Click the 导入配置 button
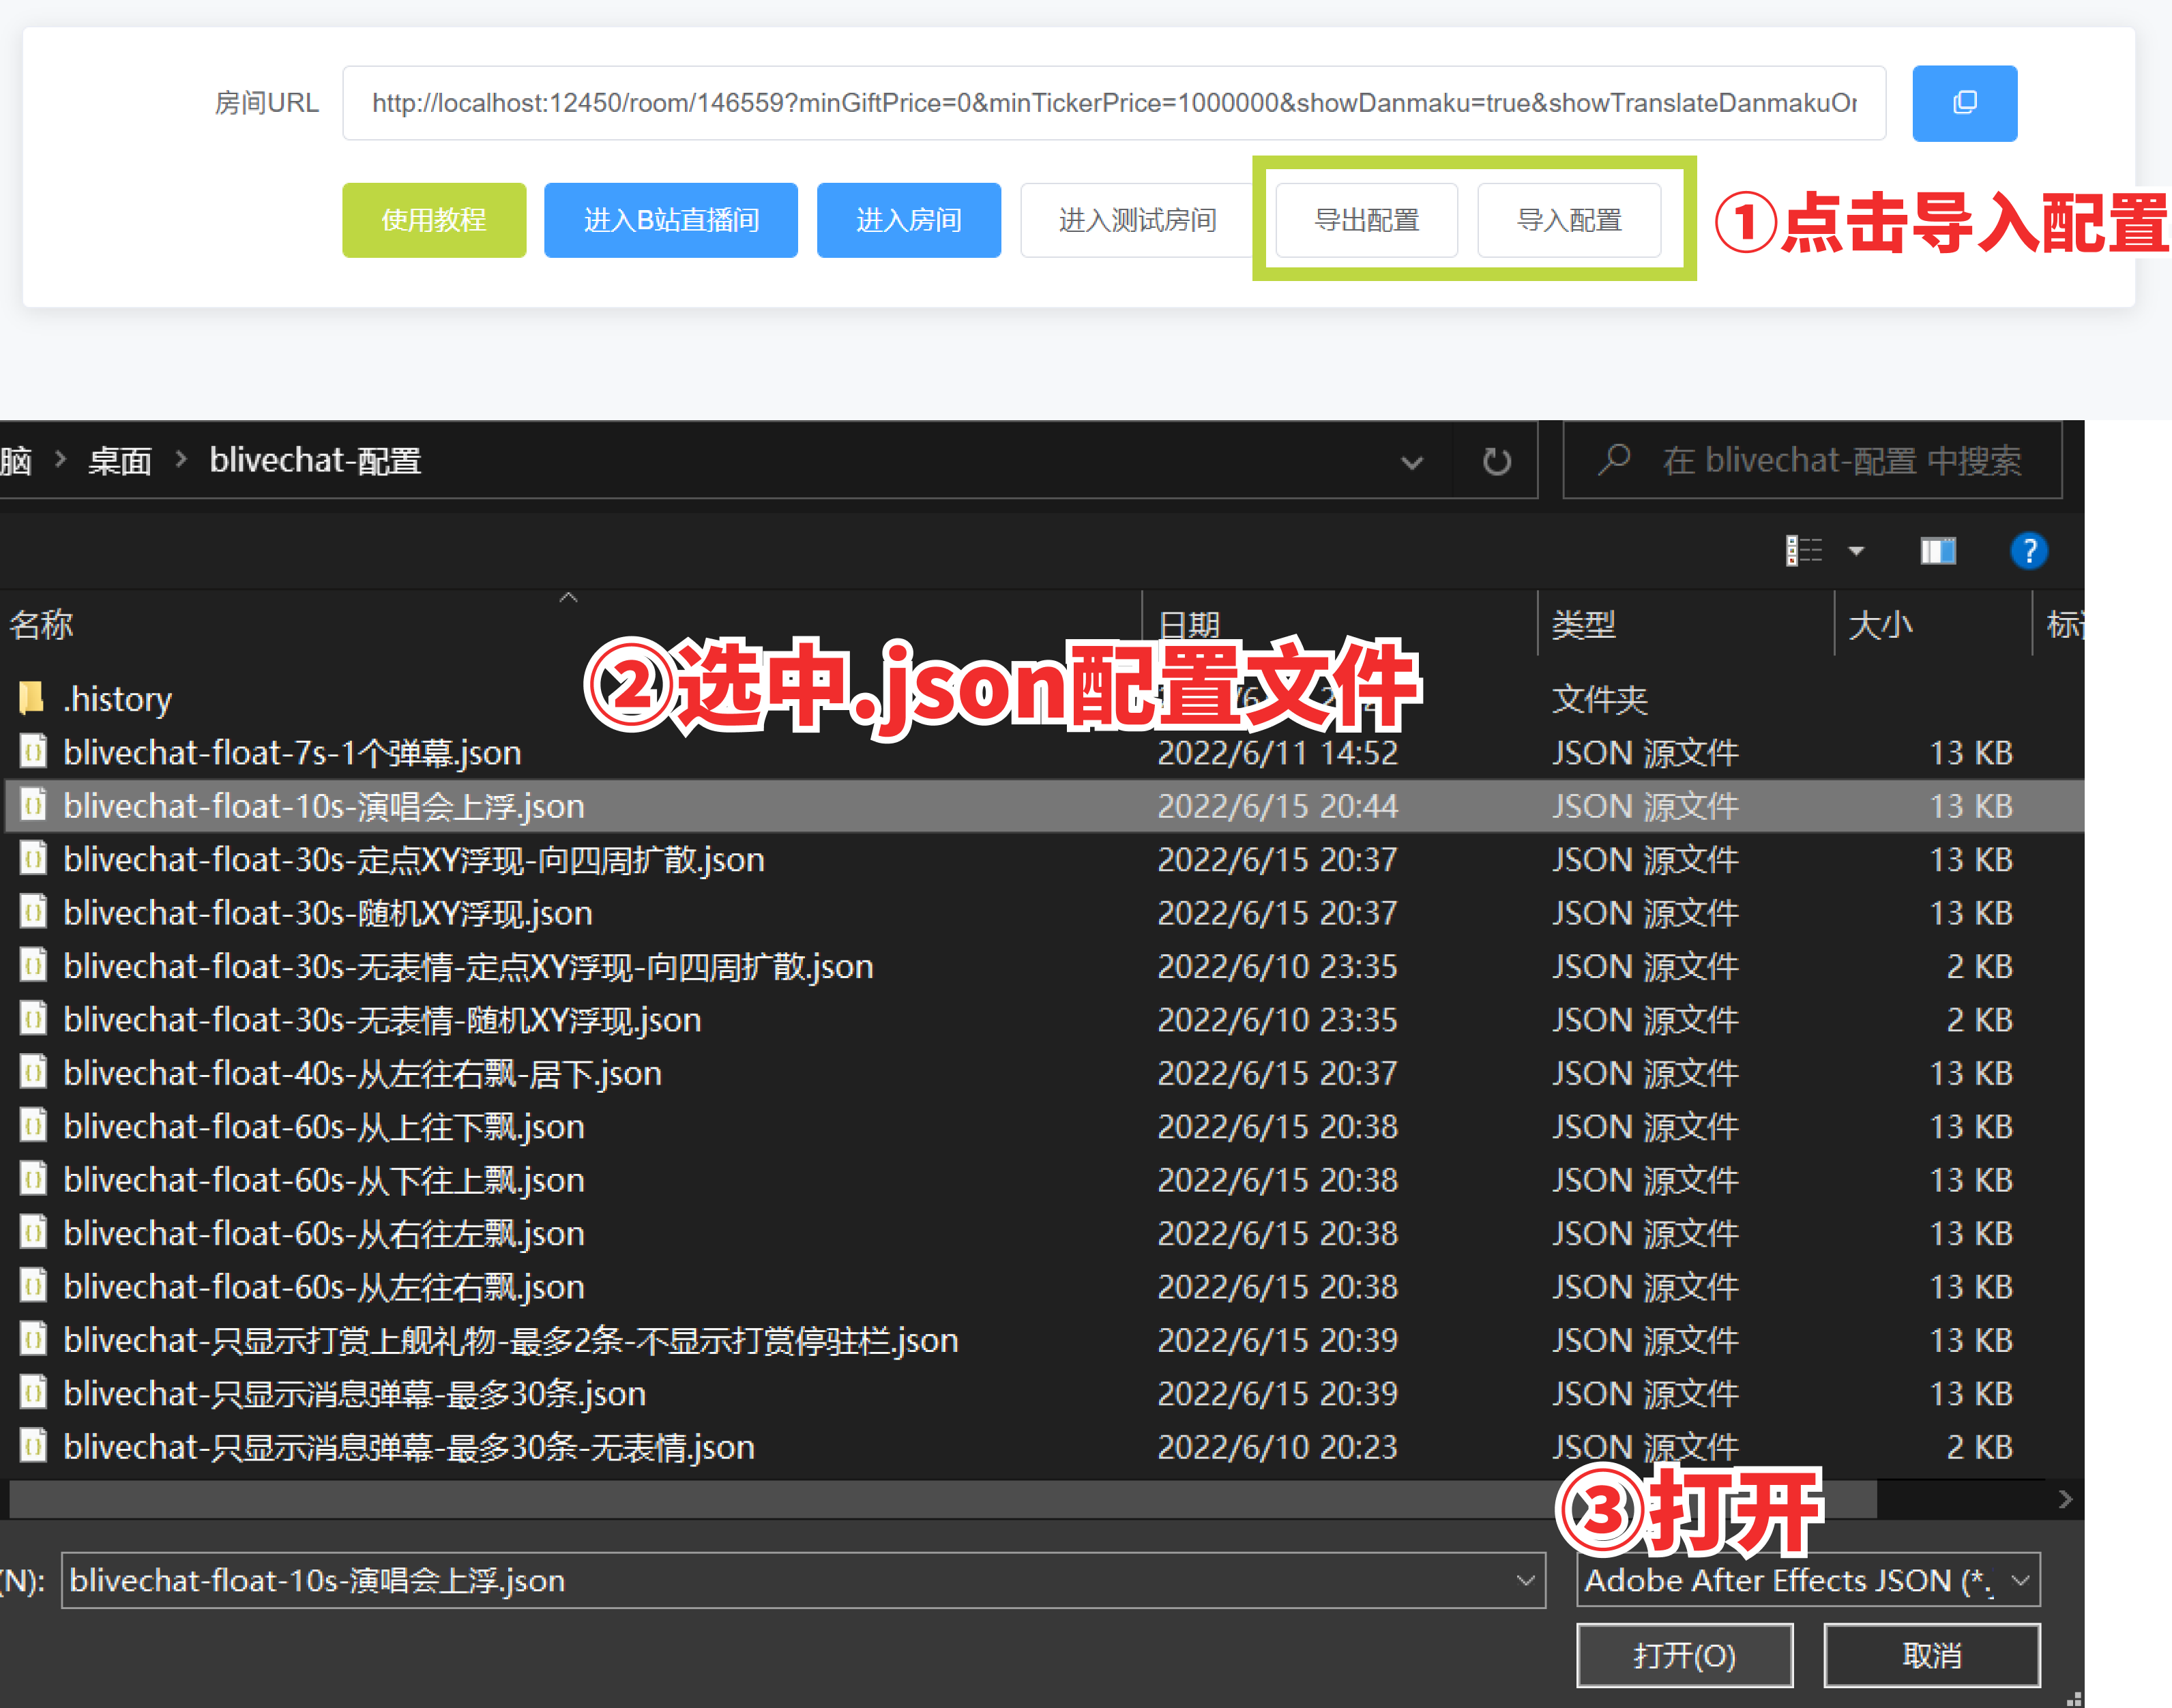This screenshot has height=1708, width=2172. (1568, 220)
